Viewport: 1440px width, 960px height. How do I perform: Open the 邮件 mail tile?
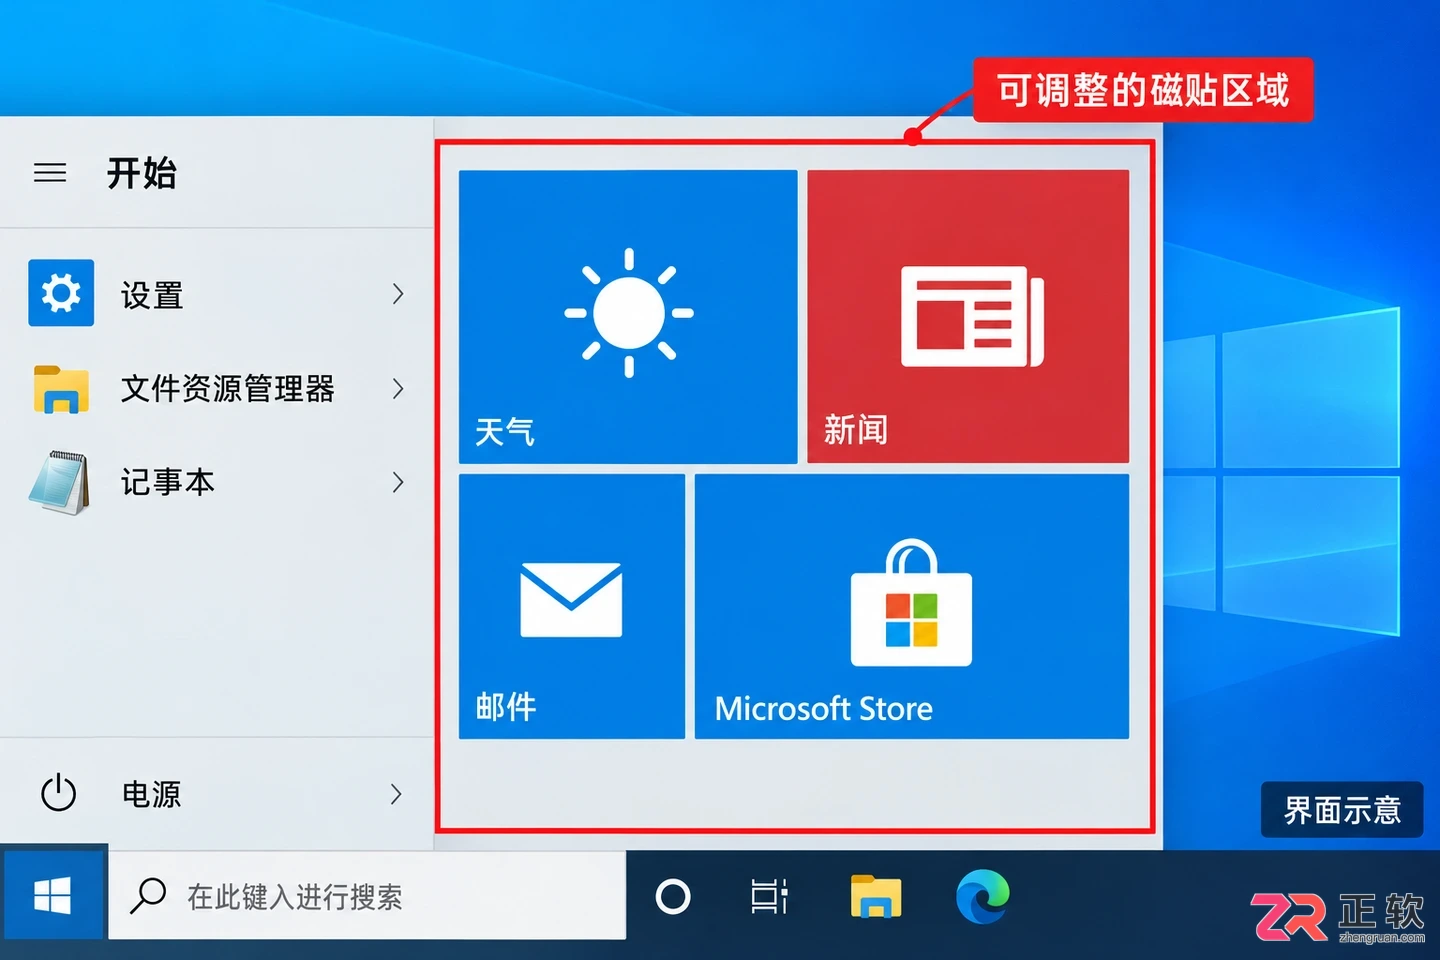coord(572,606)
